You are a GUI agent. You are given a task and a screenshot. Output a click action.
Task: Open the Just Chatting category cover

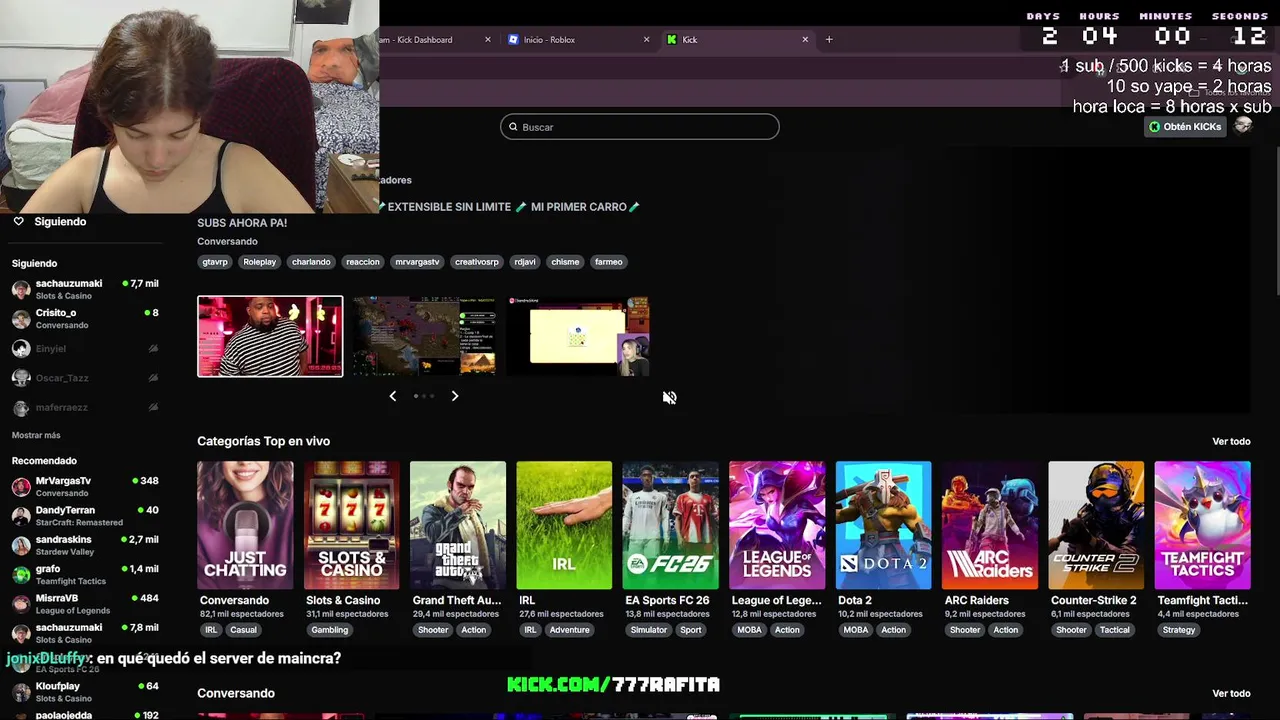[245, 525]
